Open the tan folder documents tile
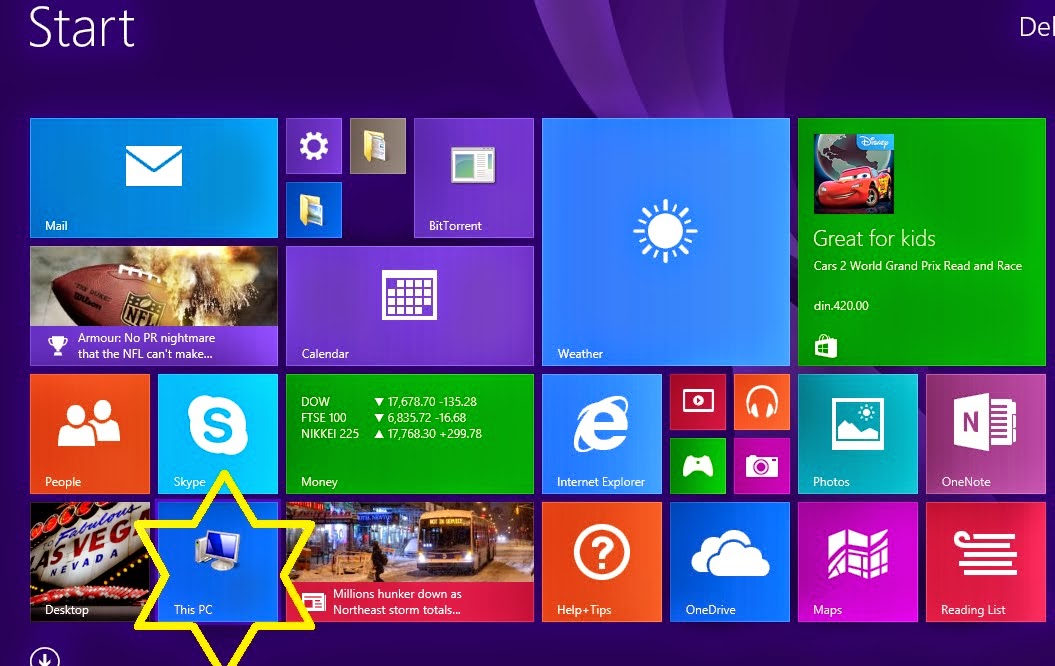 (x=377, y=146)
